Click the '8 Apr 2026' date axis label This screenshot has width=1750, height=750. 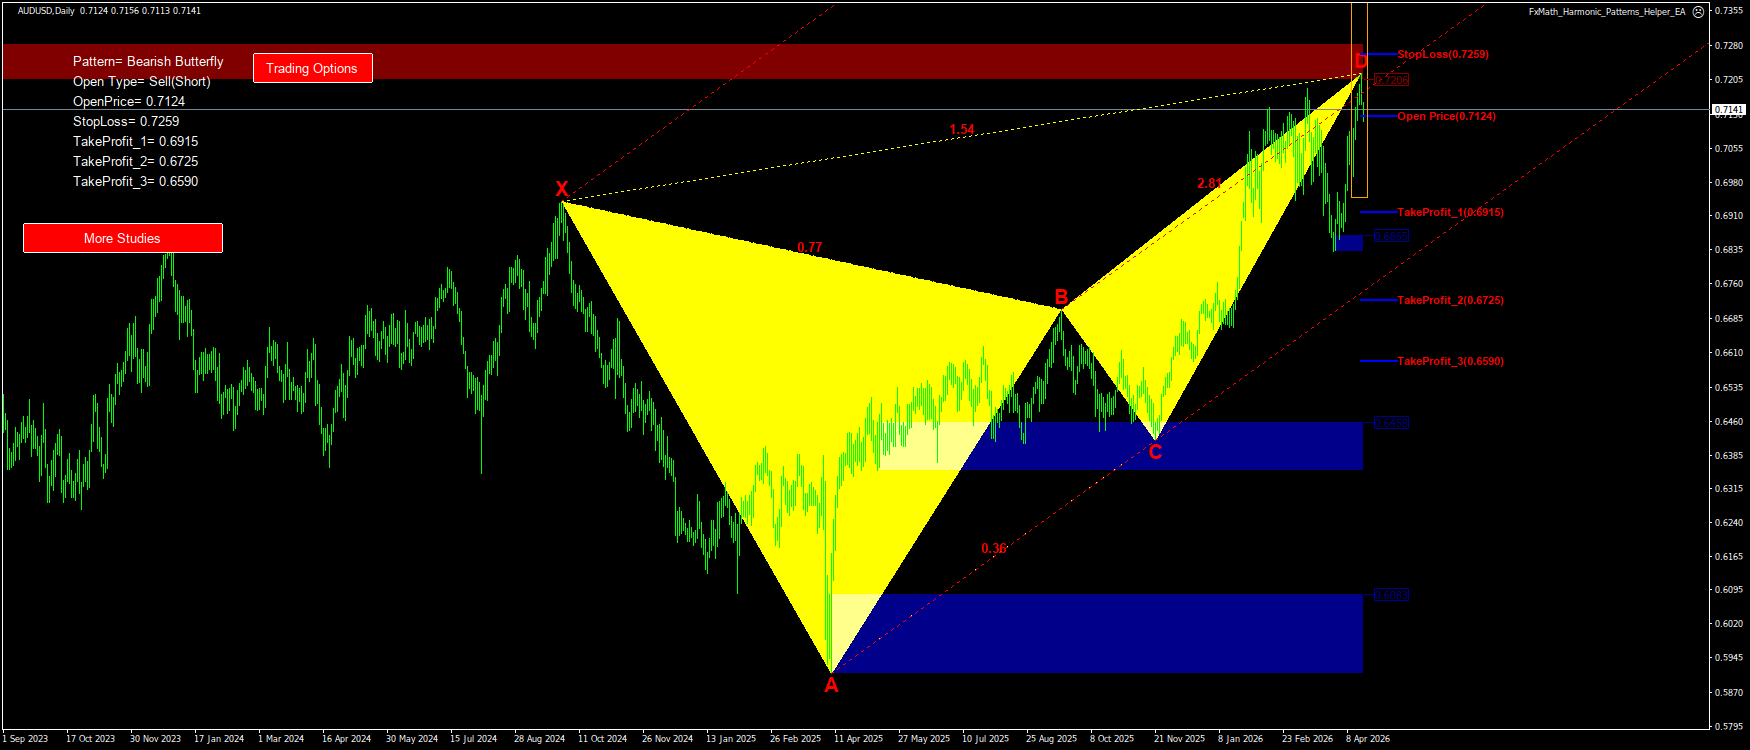(x=1368, y=739)
